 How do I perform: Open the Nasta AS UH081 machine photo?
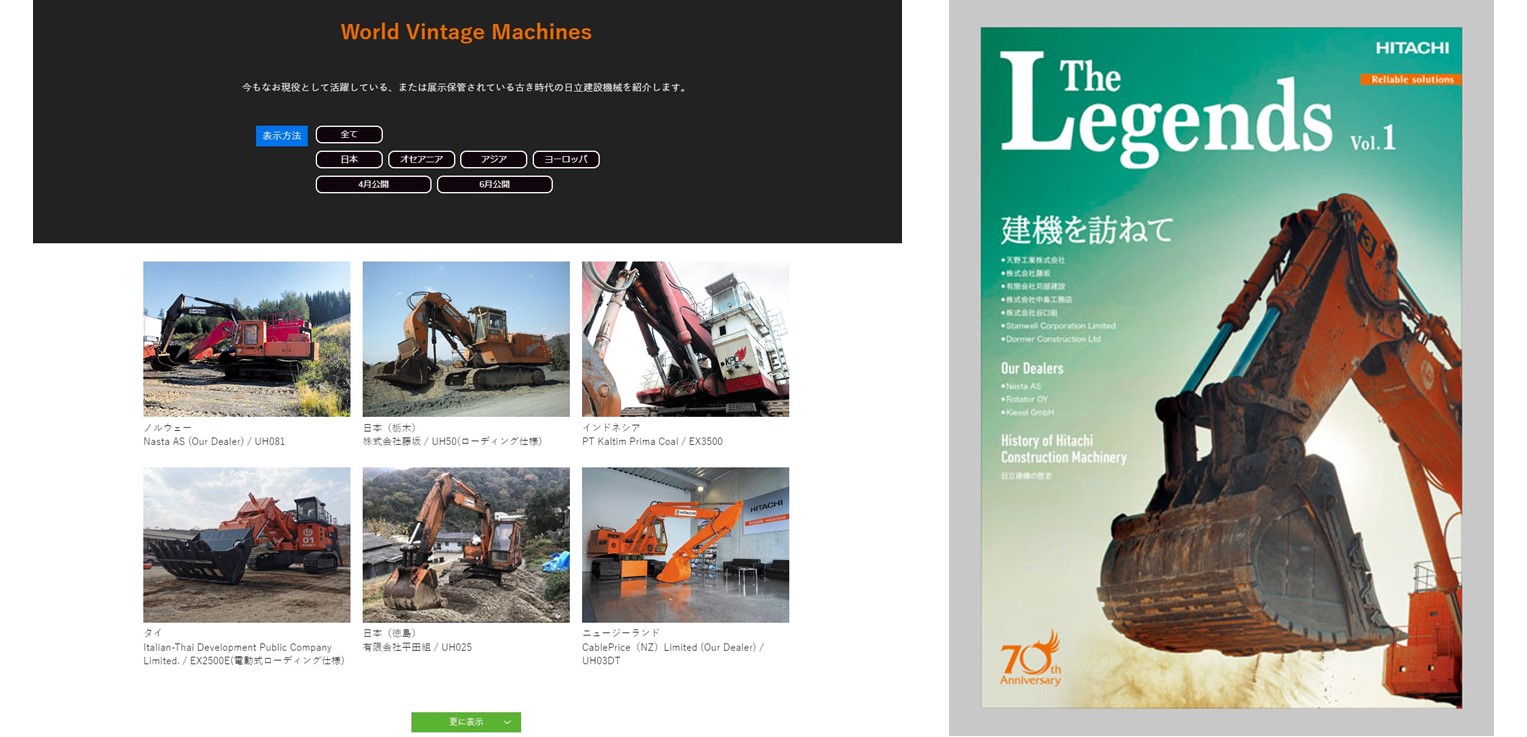tap(246, 339)
